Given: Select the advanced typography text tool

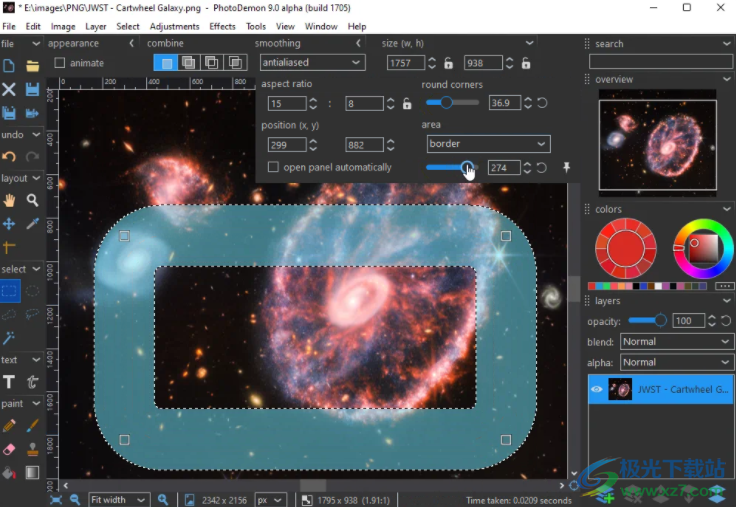Looking at the screenshot, I should click(x=32, y=382).
